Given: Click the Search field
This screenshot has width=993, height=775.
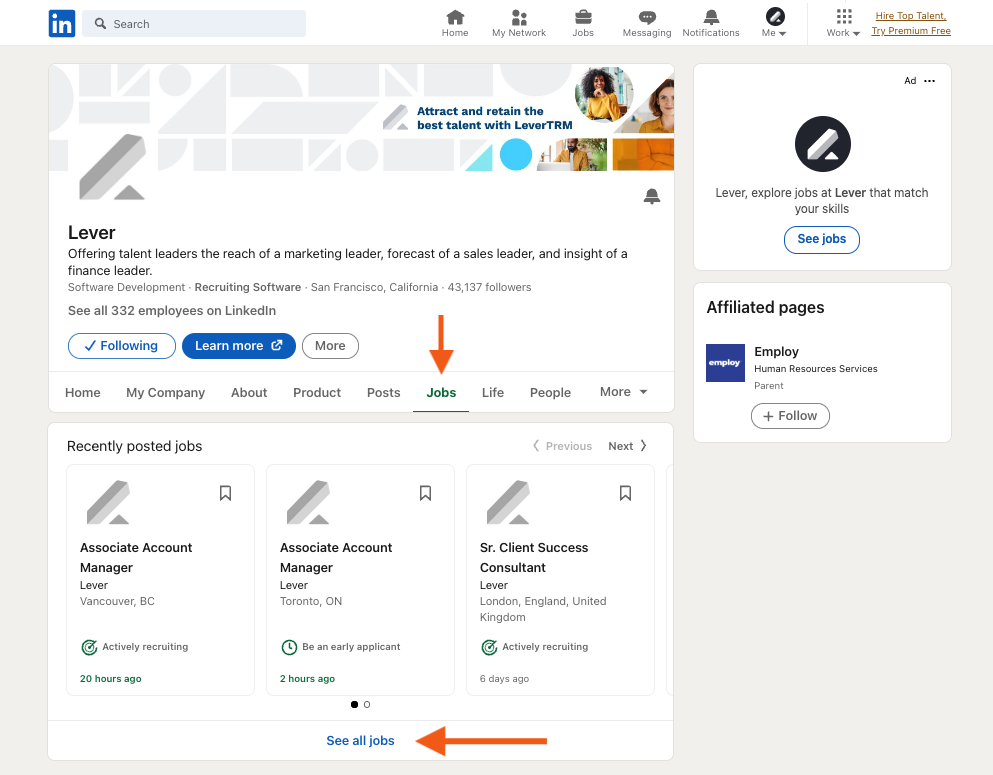Looking at the screenshot, I should coord(194,23).
